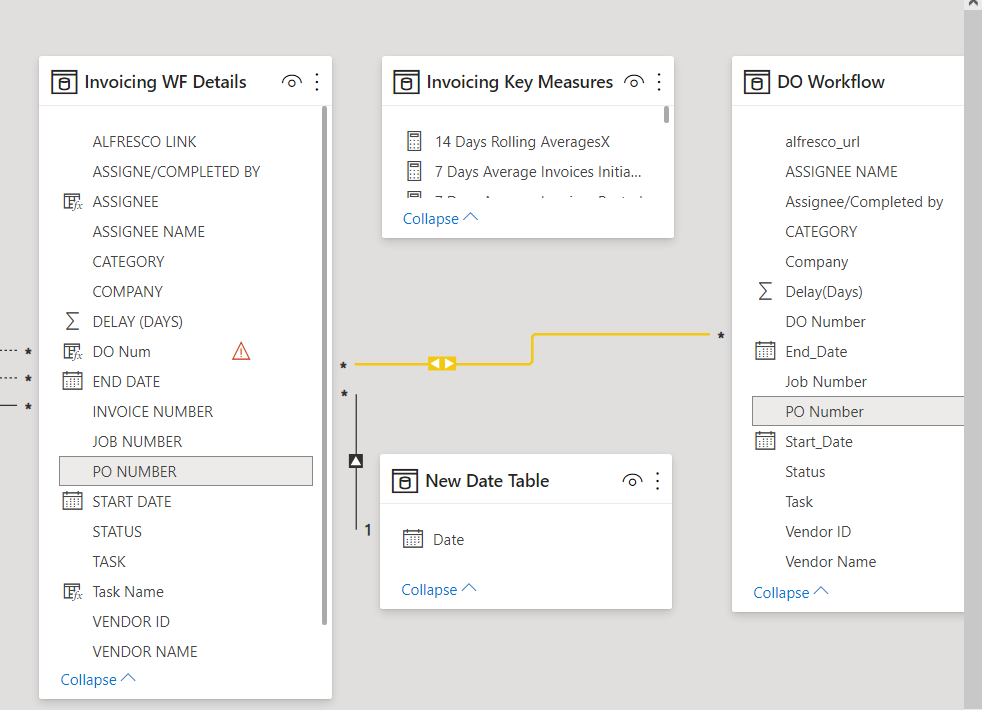Open more options for Invoicing WF Details
Image resolution: width=982 pixels, height=710 pixels.
pos(317,82)
